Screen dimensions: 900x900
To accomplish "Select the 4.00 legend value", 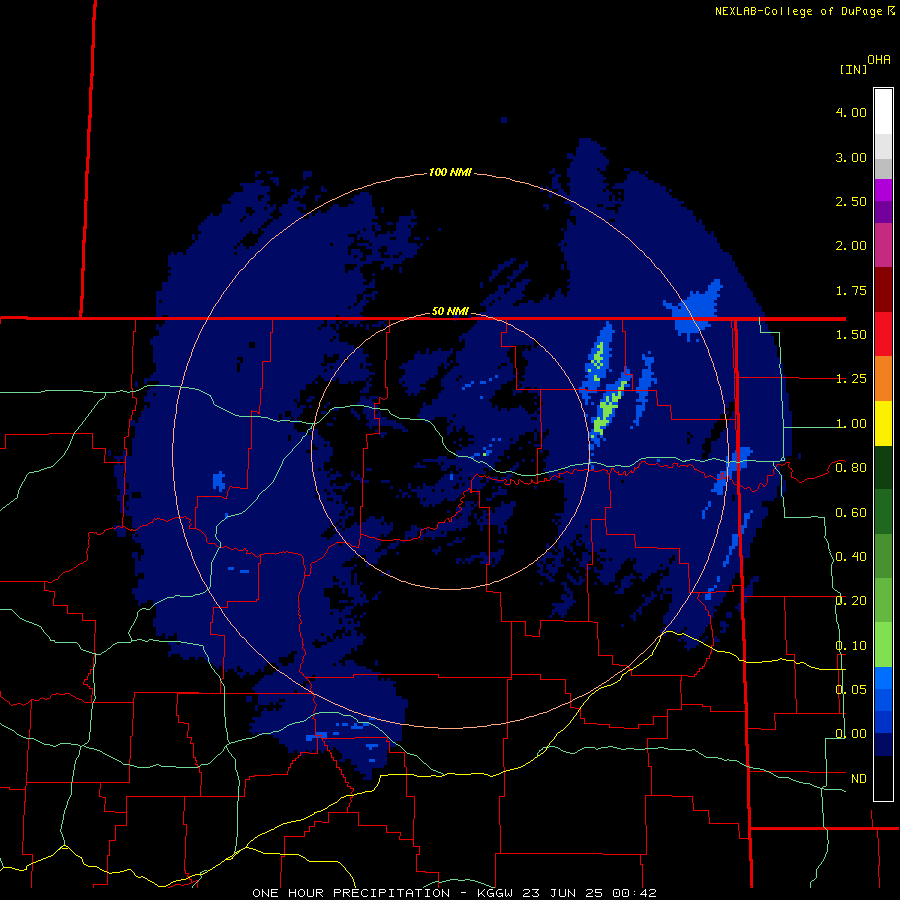I will tap(851, 112).
